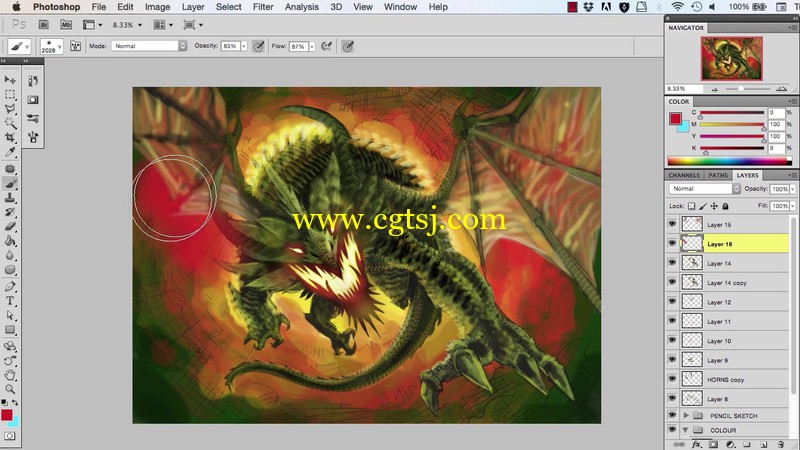Screen dimensions: 800x450
Task: Switch to the Channels tab
Action: point(684,175)
